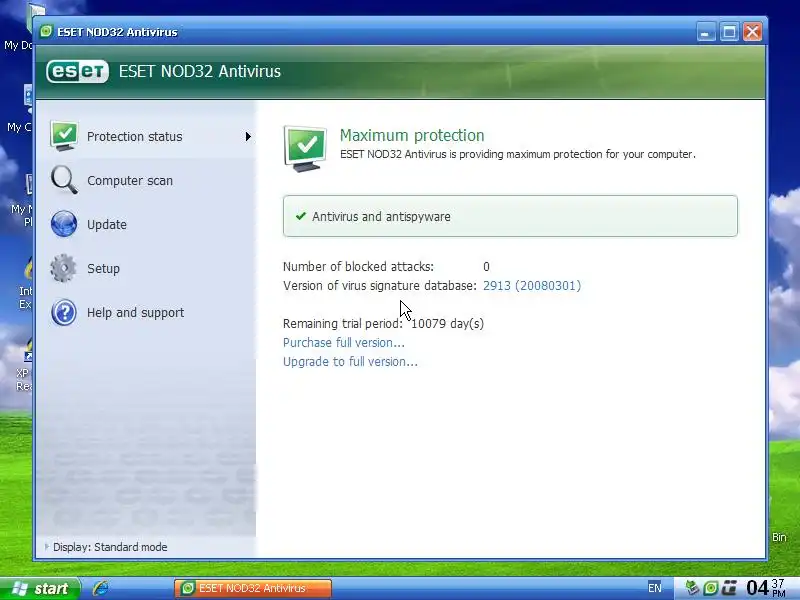This screenshot has height=600, width=800.
Task: Click the EN language indicator in taskbar
Action: 655,588
